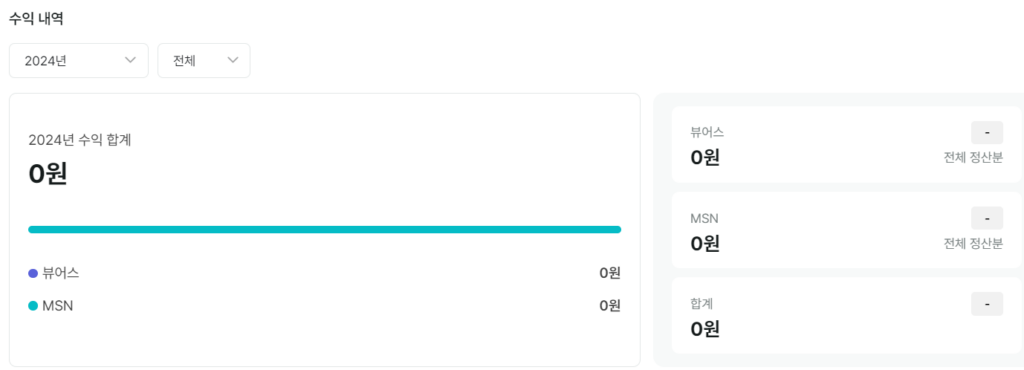The width and height of the screenshot is (1024, 370).
Task: Click the dash badge in 뷰어스 card
Action: pyautogui.click(x=987, y=132)
